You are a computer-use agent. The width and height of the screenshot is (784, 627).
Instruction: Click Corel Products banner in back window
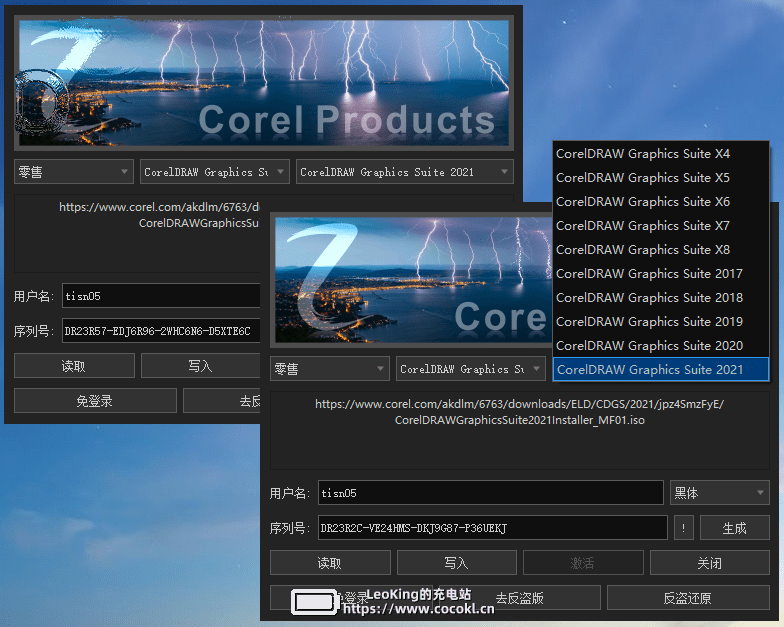(x=264, y=83)
